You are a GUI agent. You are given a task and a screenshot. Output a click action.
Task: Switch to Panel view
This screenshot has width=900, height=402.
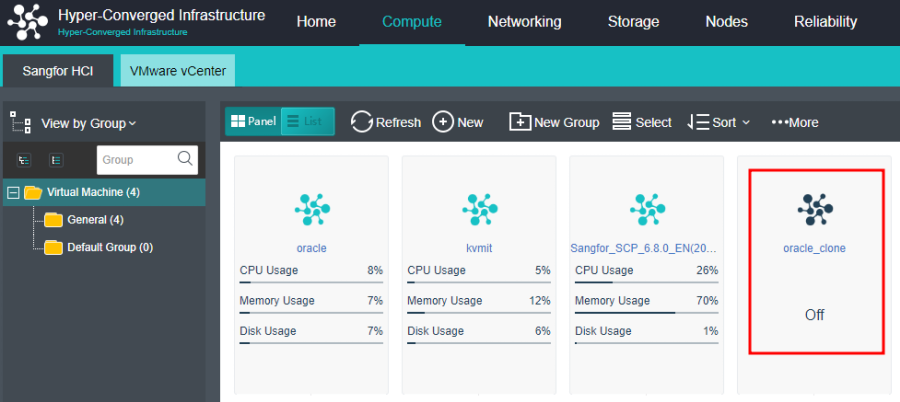click(253, 121)
